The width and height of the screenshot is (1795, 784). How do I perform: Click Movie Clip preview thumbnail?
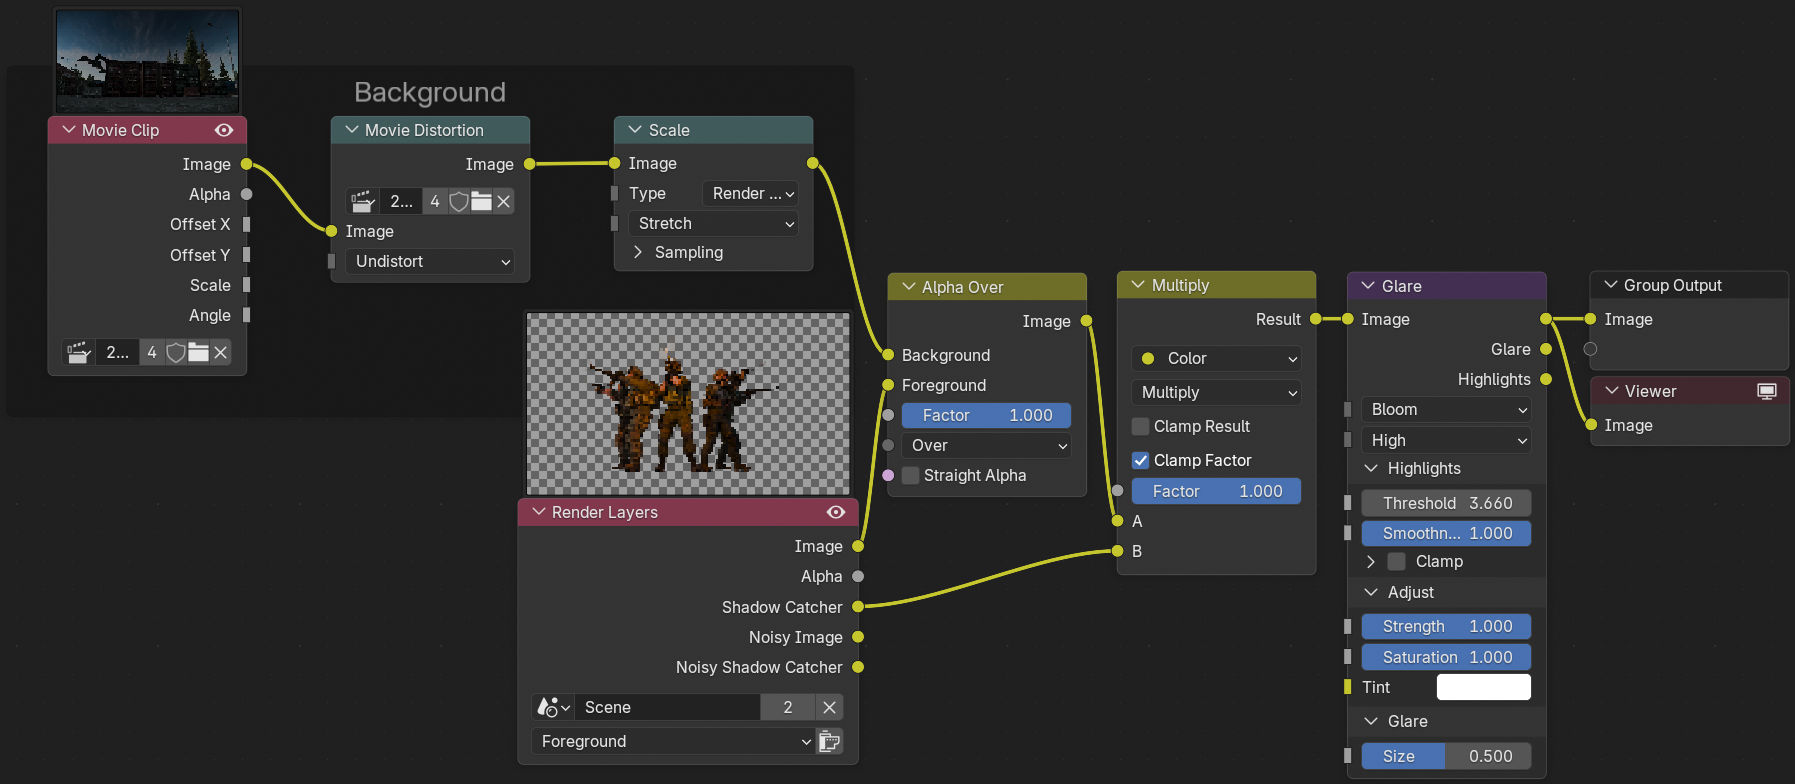click(148, 62)
